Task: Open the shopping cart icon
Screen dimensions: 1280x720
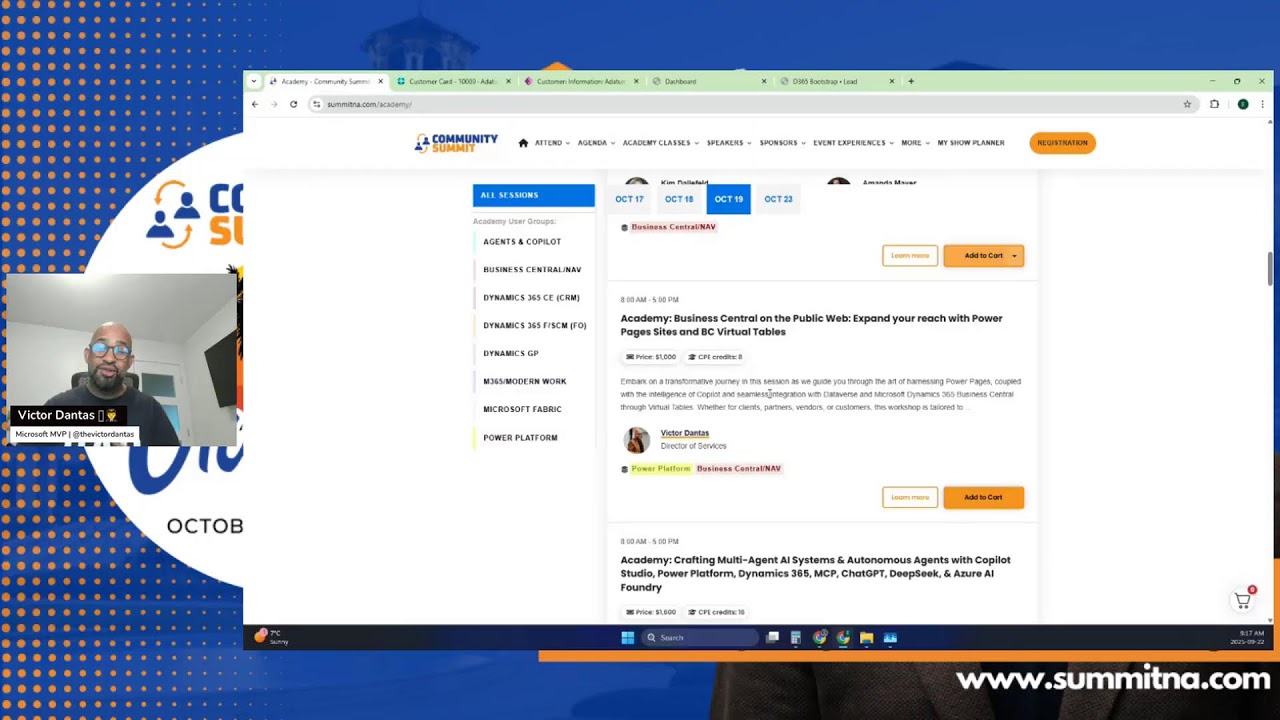Action: point(1242,600)
